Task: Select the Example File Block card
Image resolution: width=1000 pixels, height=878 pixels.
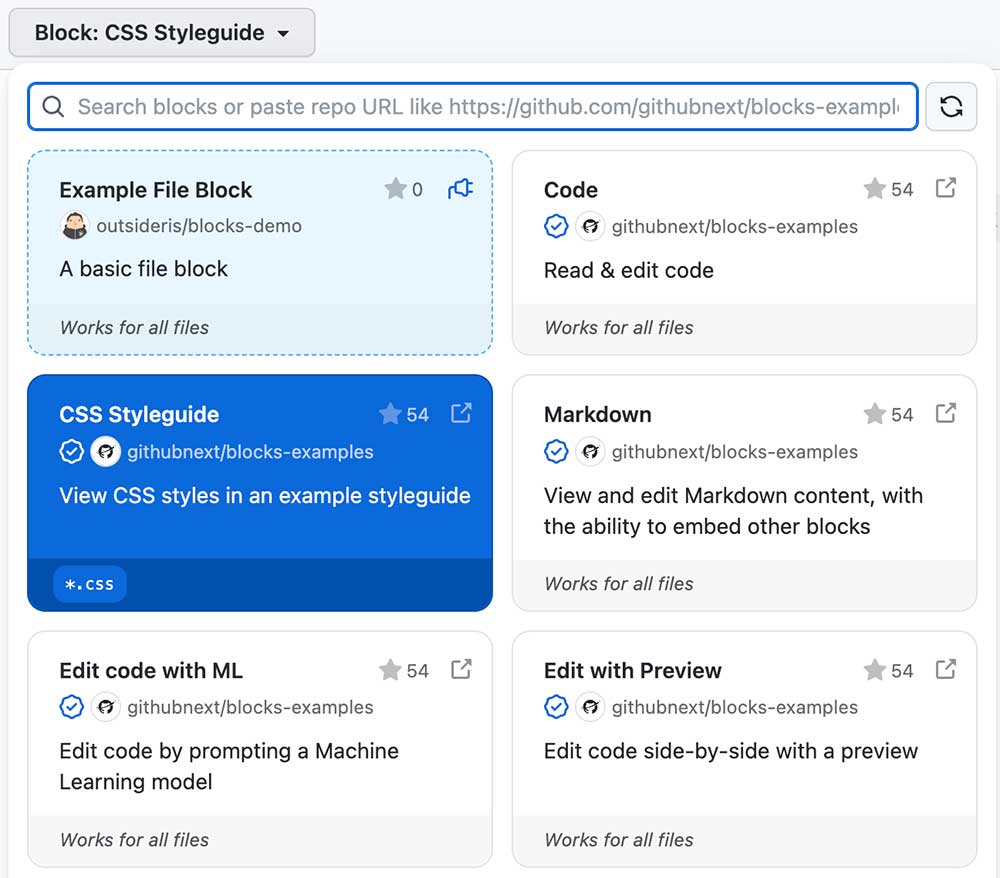Action: point(260,252)
